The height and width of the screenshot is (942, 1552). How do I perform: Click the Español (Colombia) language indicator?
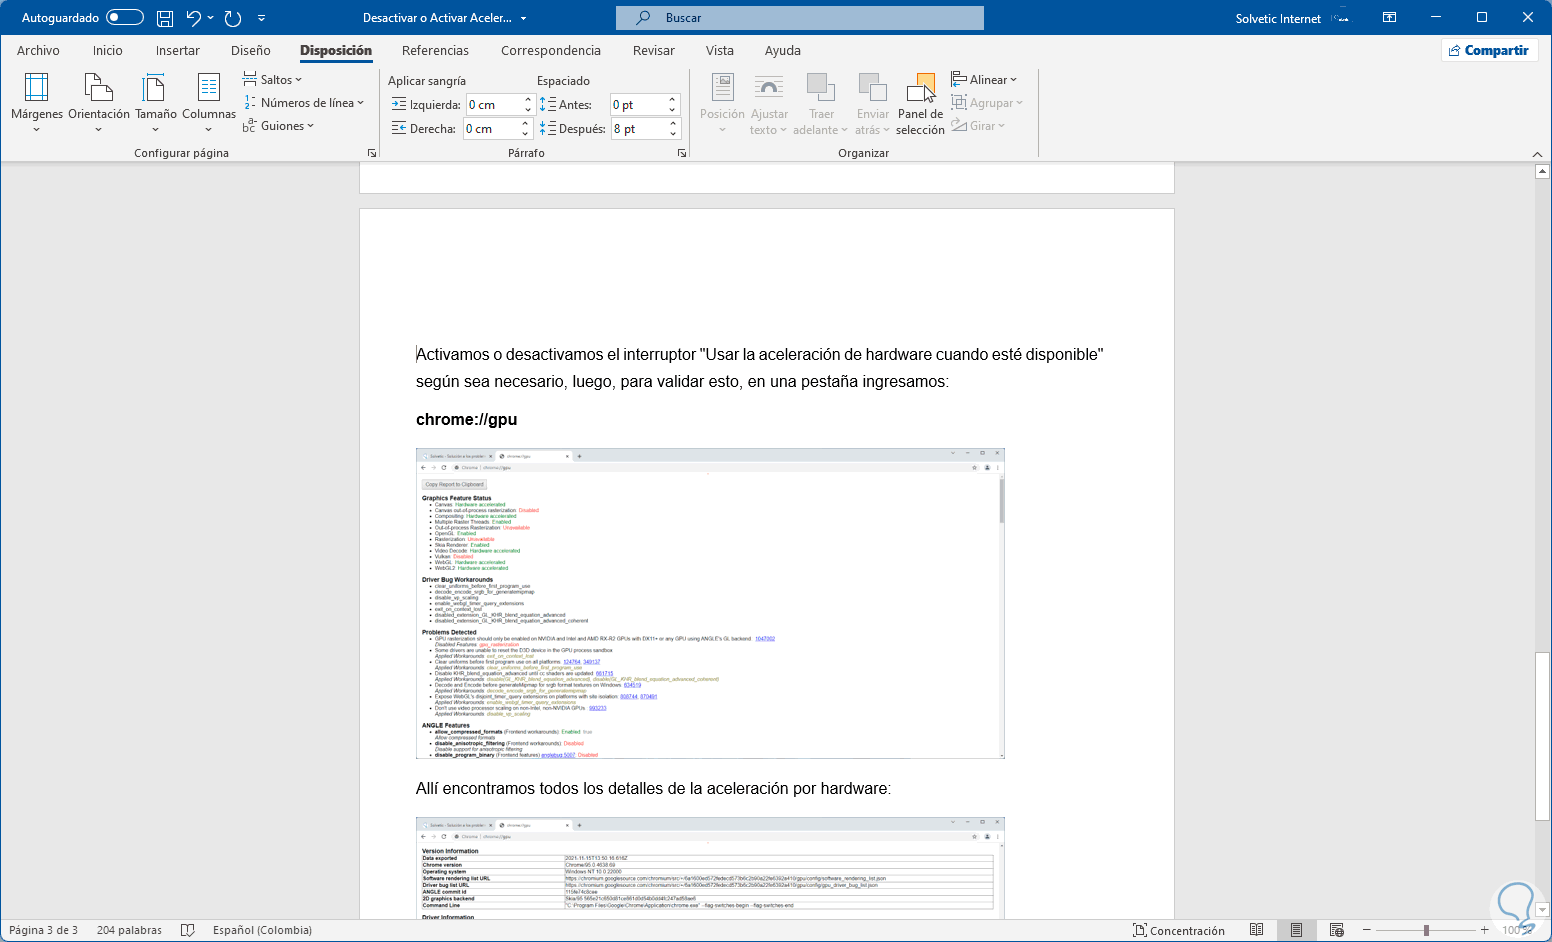[262, 930]
